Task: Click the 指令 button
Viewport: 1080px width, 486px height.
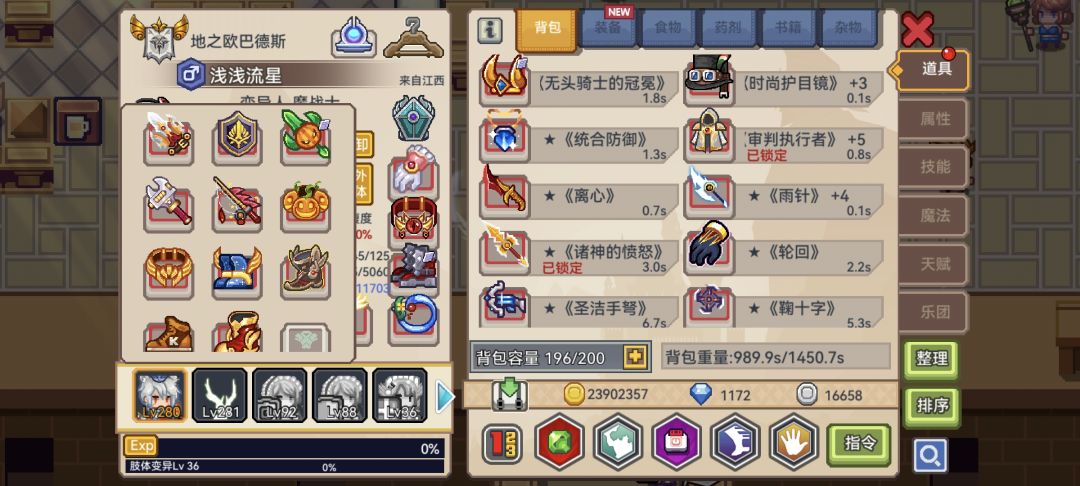Action: [x=858, y=444]
